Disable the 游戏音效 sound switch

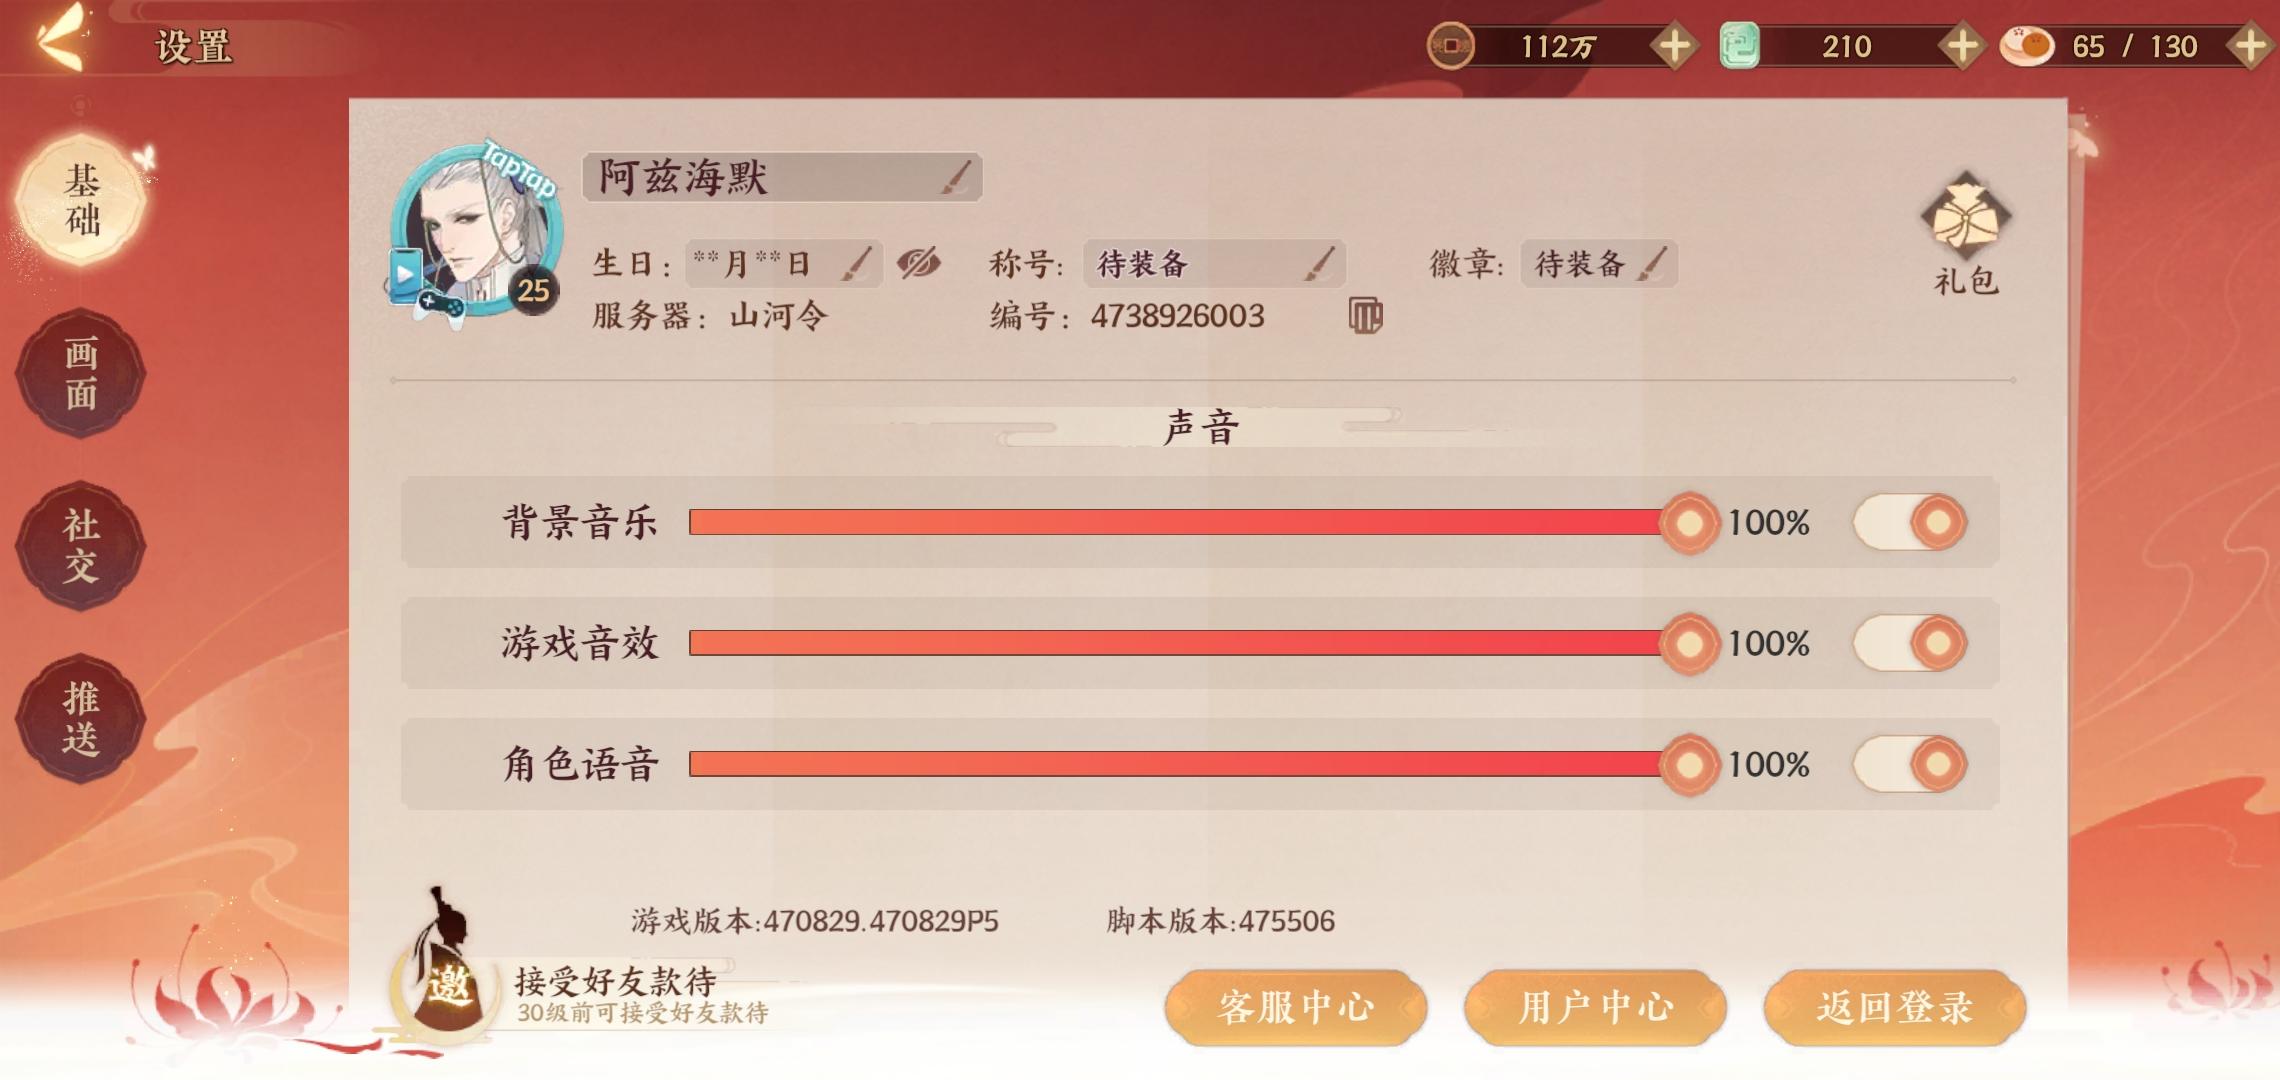(x=1910, y=643)
